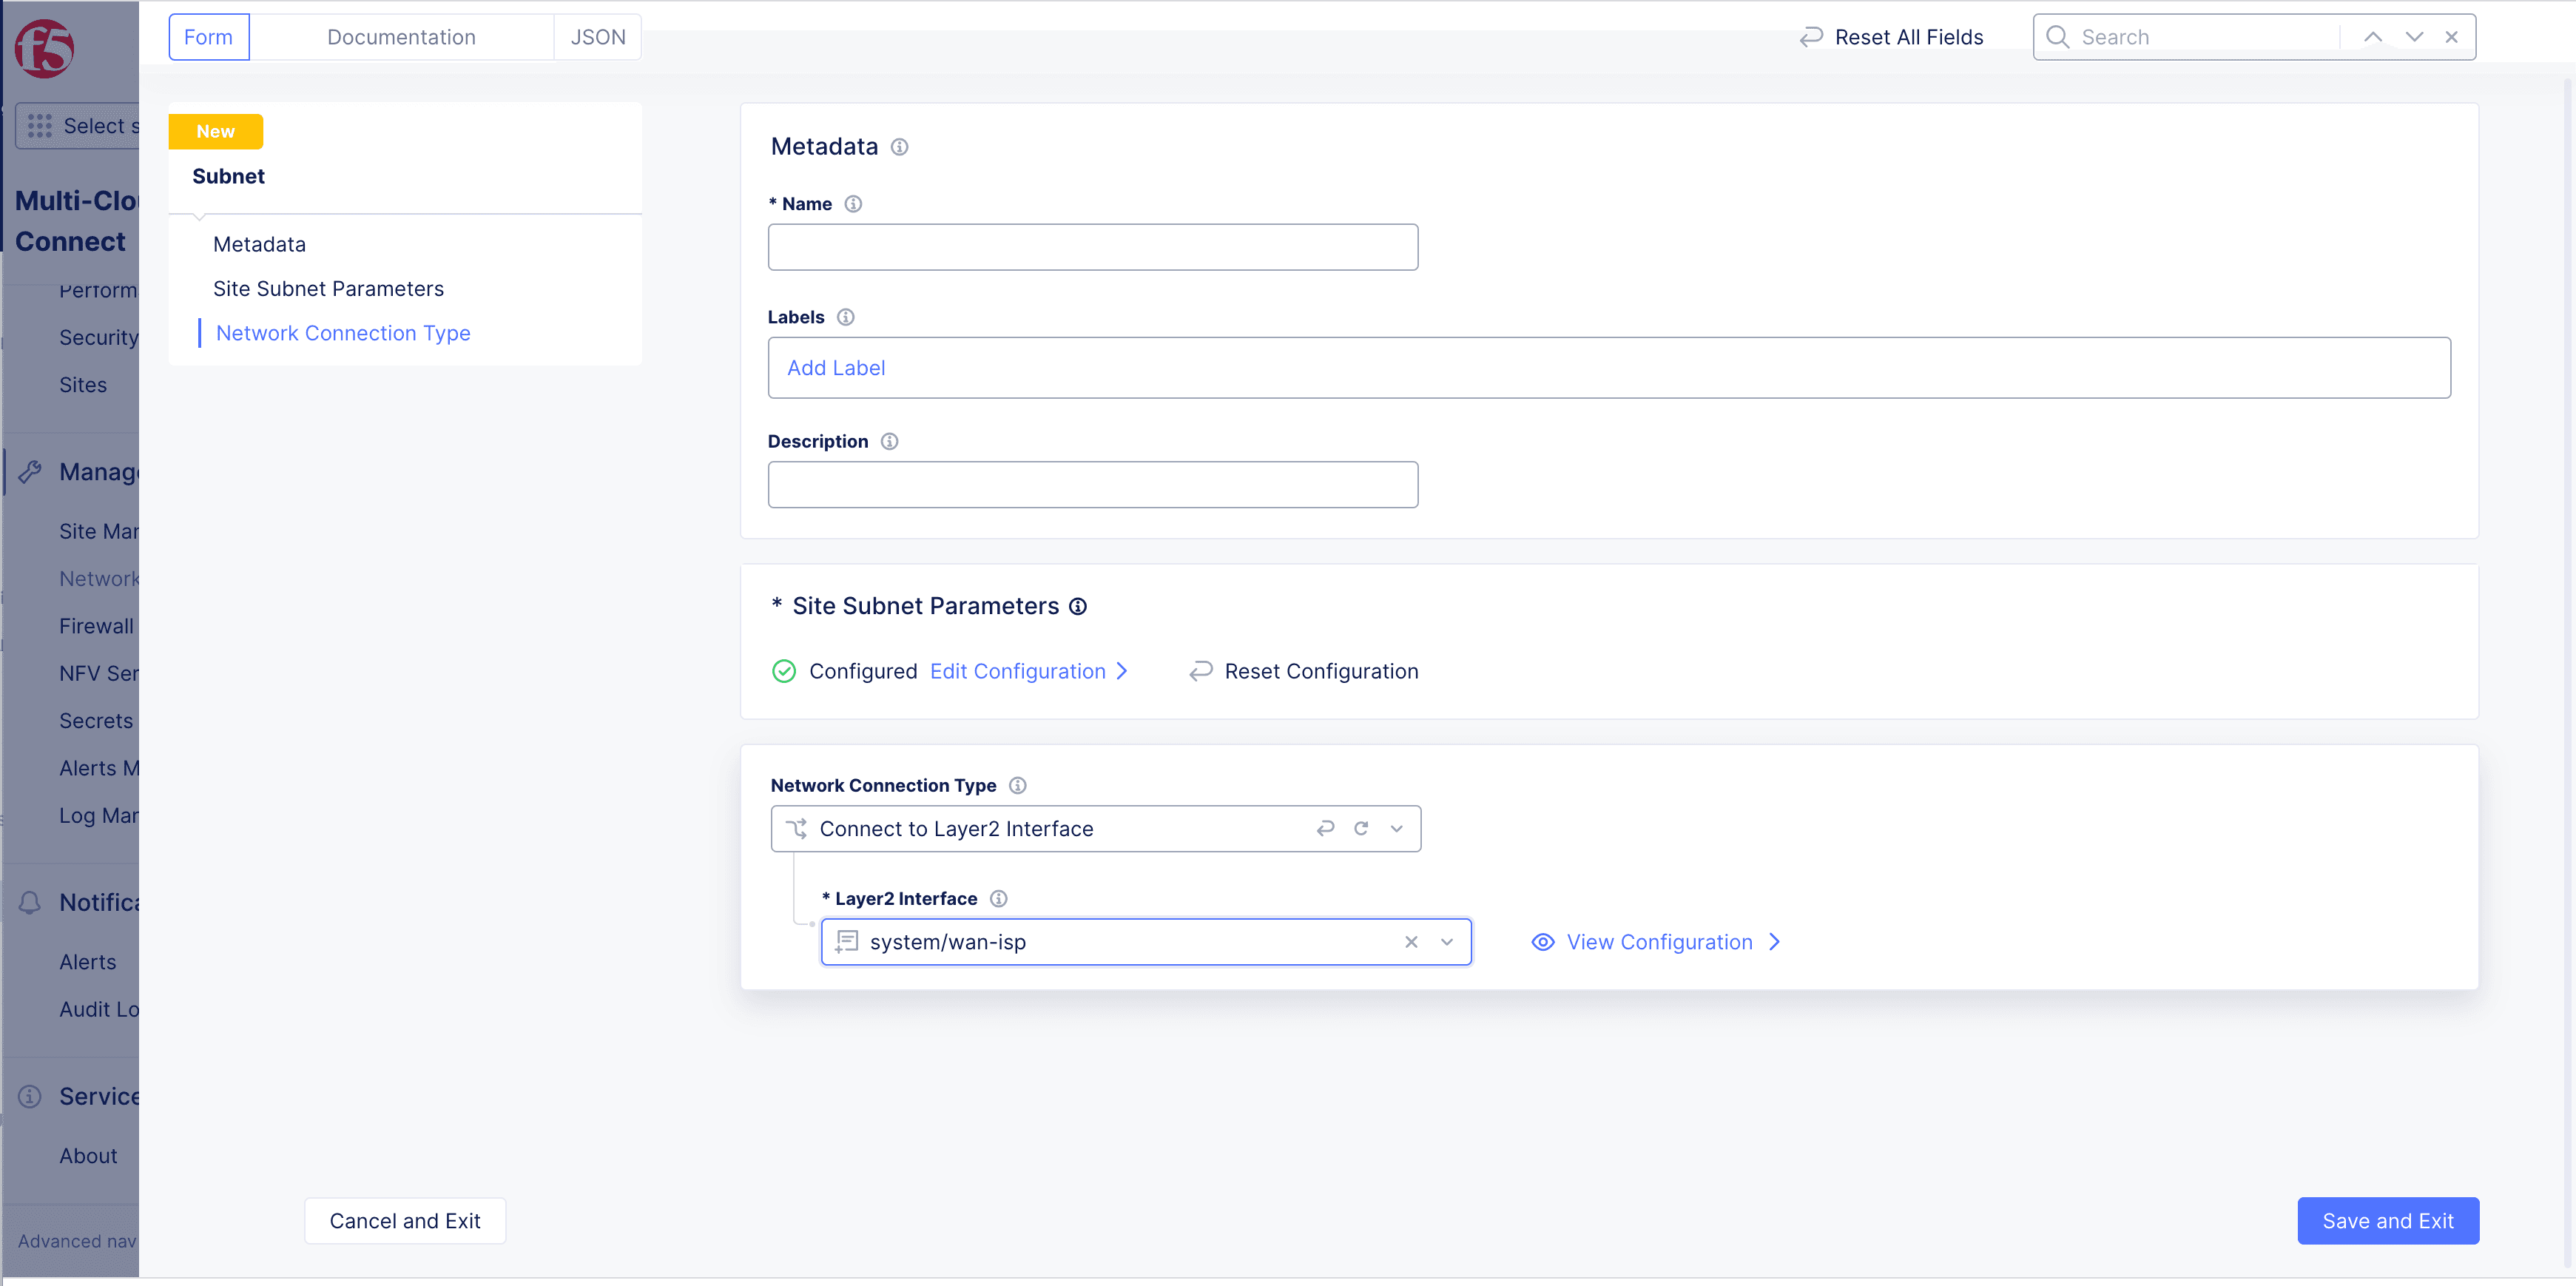Image resolution: width=2576 pixels, height=1286 pixels.
Task: Click info icon beside Name label
Action: coord(853,204)
